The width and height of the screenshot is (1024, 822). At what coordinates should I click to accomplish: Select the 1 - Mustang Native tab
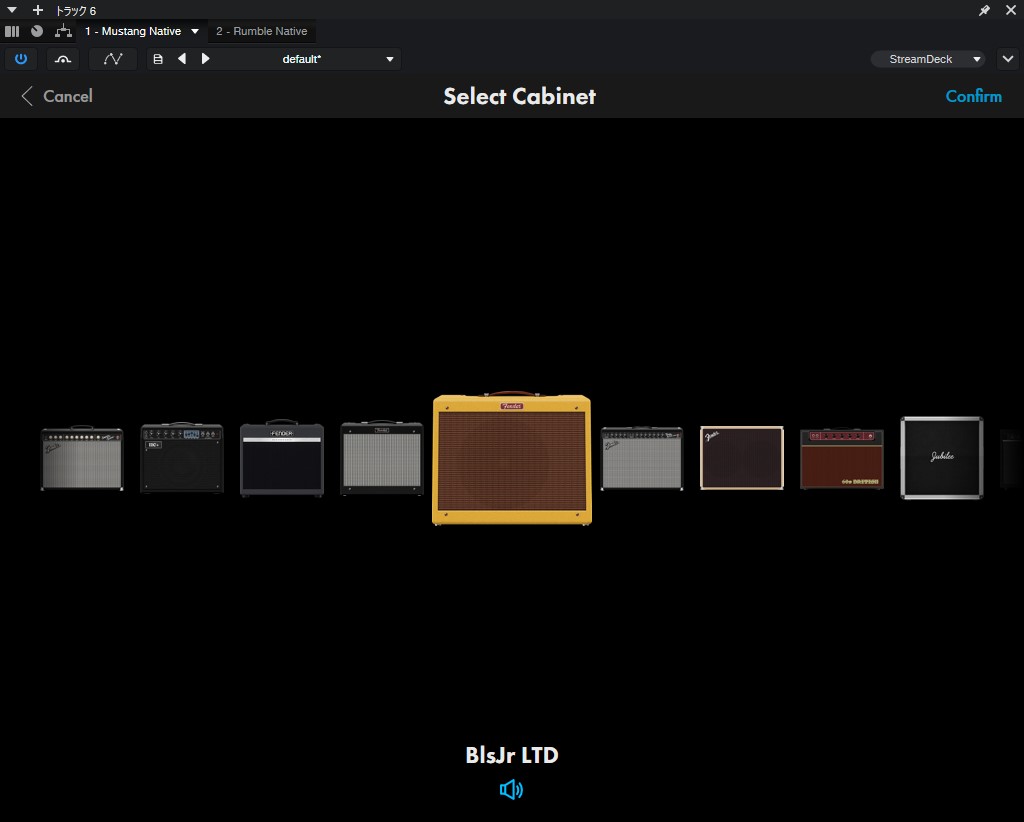click(x=132, y=31)
